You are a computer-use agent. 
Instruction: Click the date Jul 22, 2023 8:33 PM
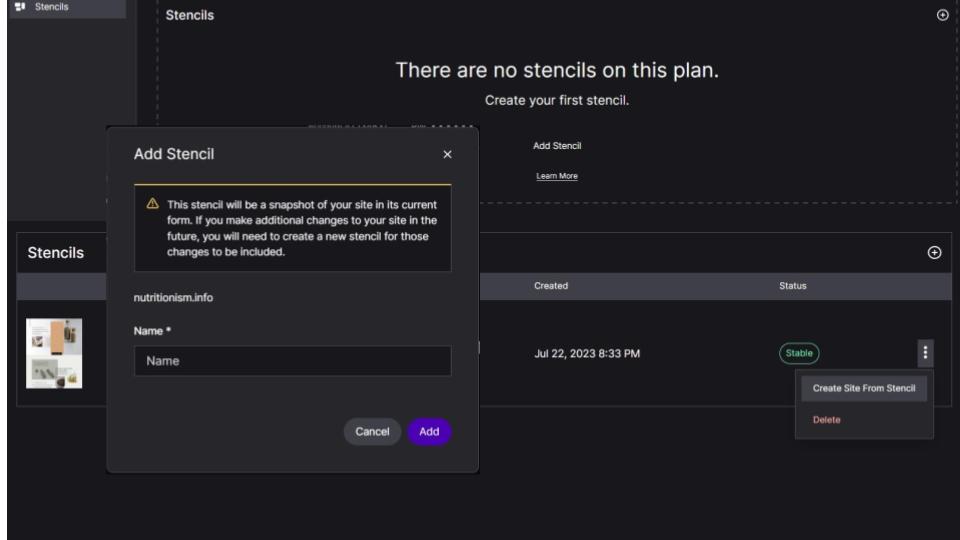pos(587,354)
